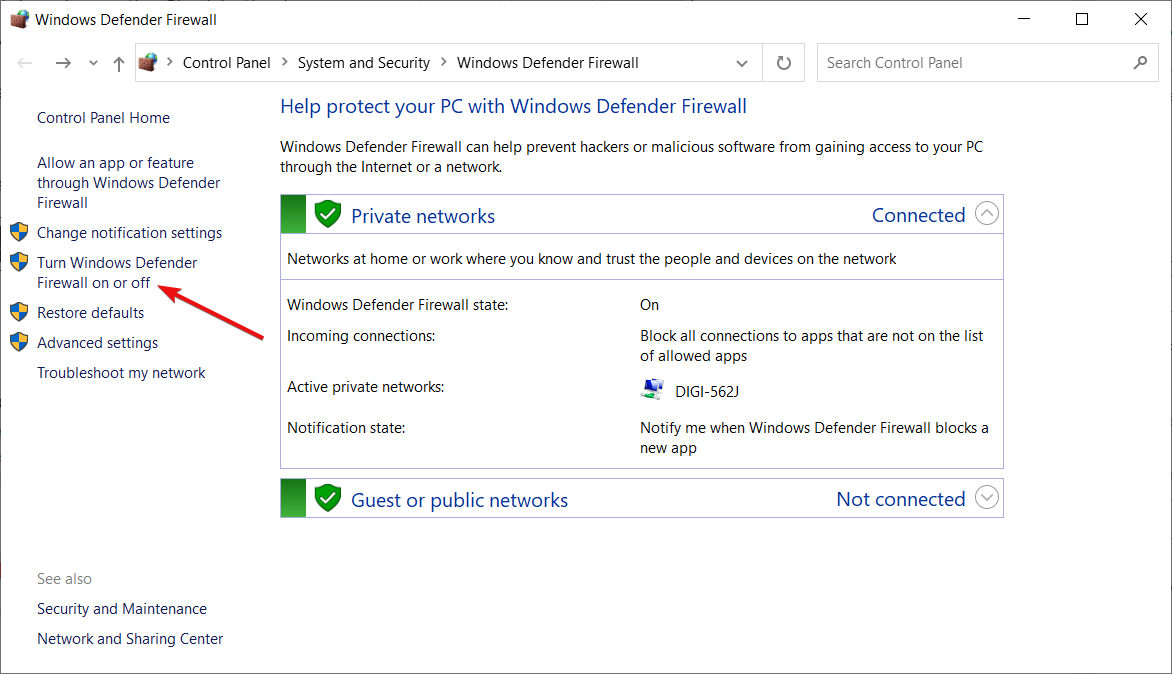Viewport: 1172px width, 674px height.
Task: Open the recent locations dropdown arrow
Action: point(93,64)
